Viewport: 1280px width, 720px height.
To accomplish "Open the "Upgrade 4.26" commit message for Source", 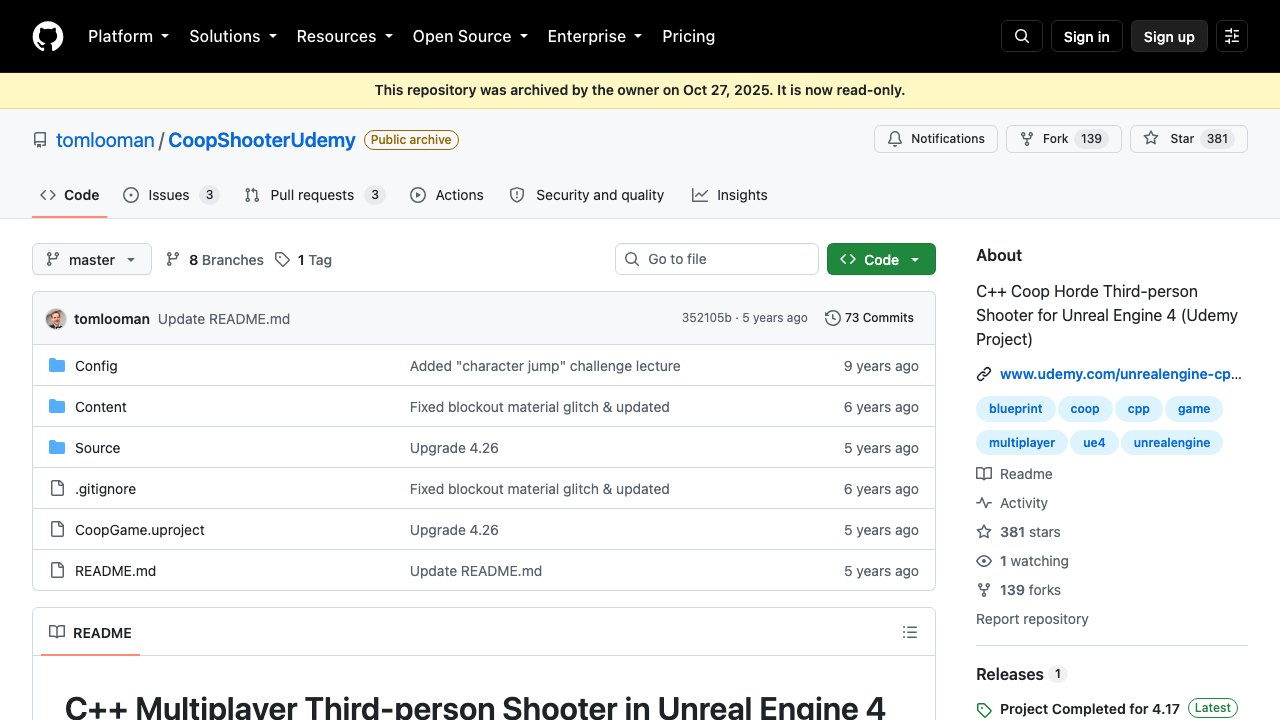I will tap(454, 448).
